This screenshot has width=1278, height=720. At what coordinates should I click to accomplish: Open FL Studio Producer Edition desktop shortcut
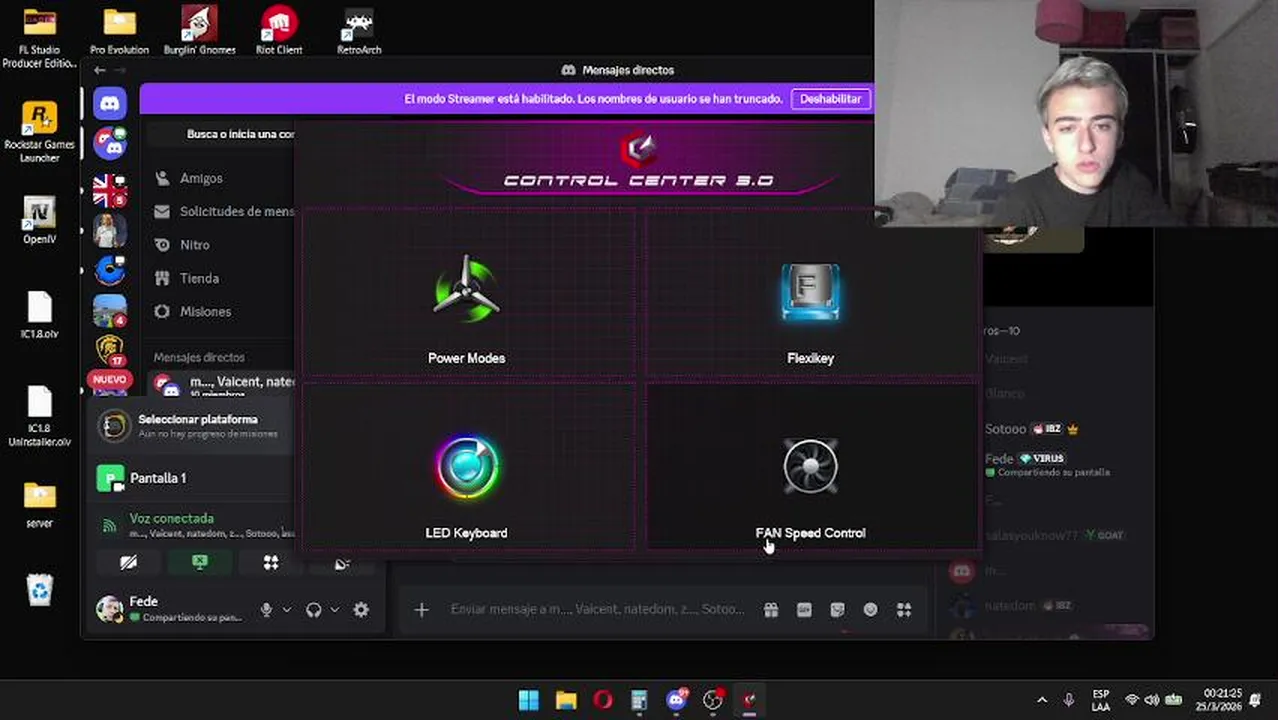pos(40,37)
